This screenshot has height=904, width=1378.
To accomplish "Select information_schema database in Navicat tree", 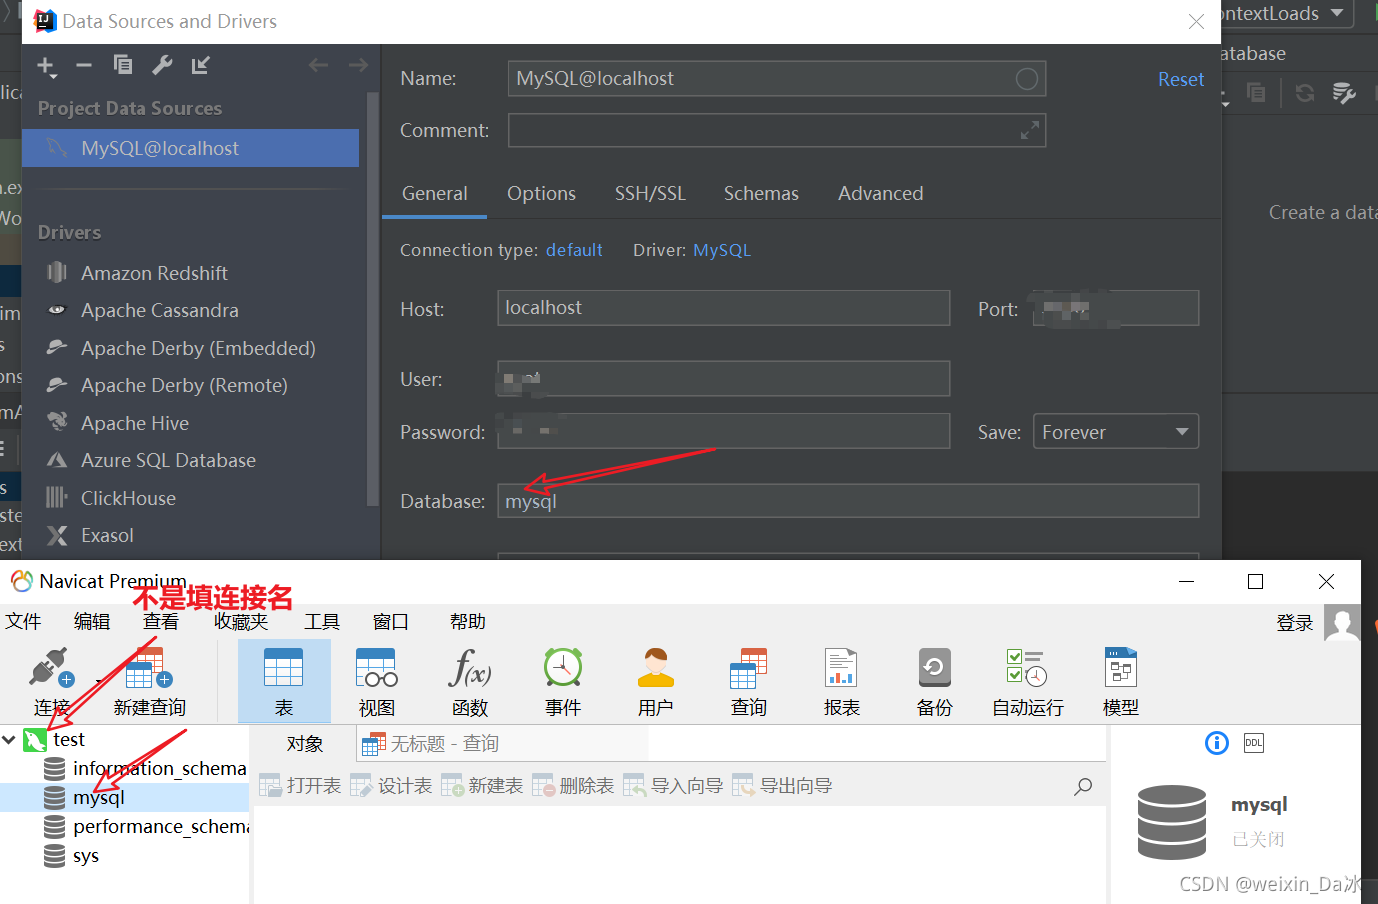I will pos(146,768).
